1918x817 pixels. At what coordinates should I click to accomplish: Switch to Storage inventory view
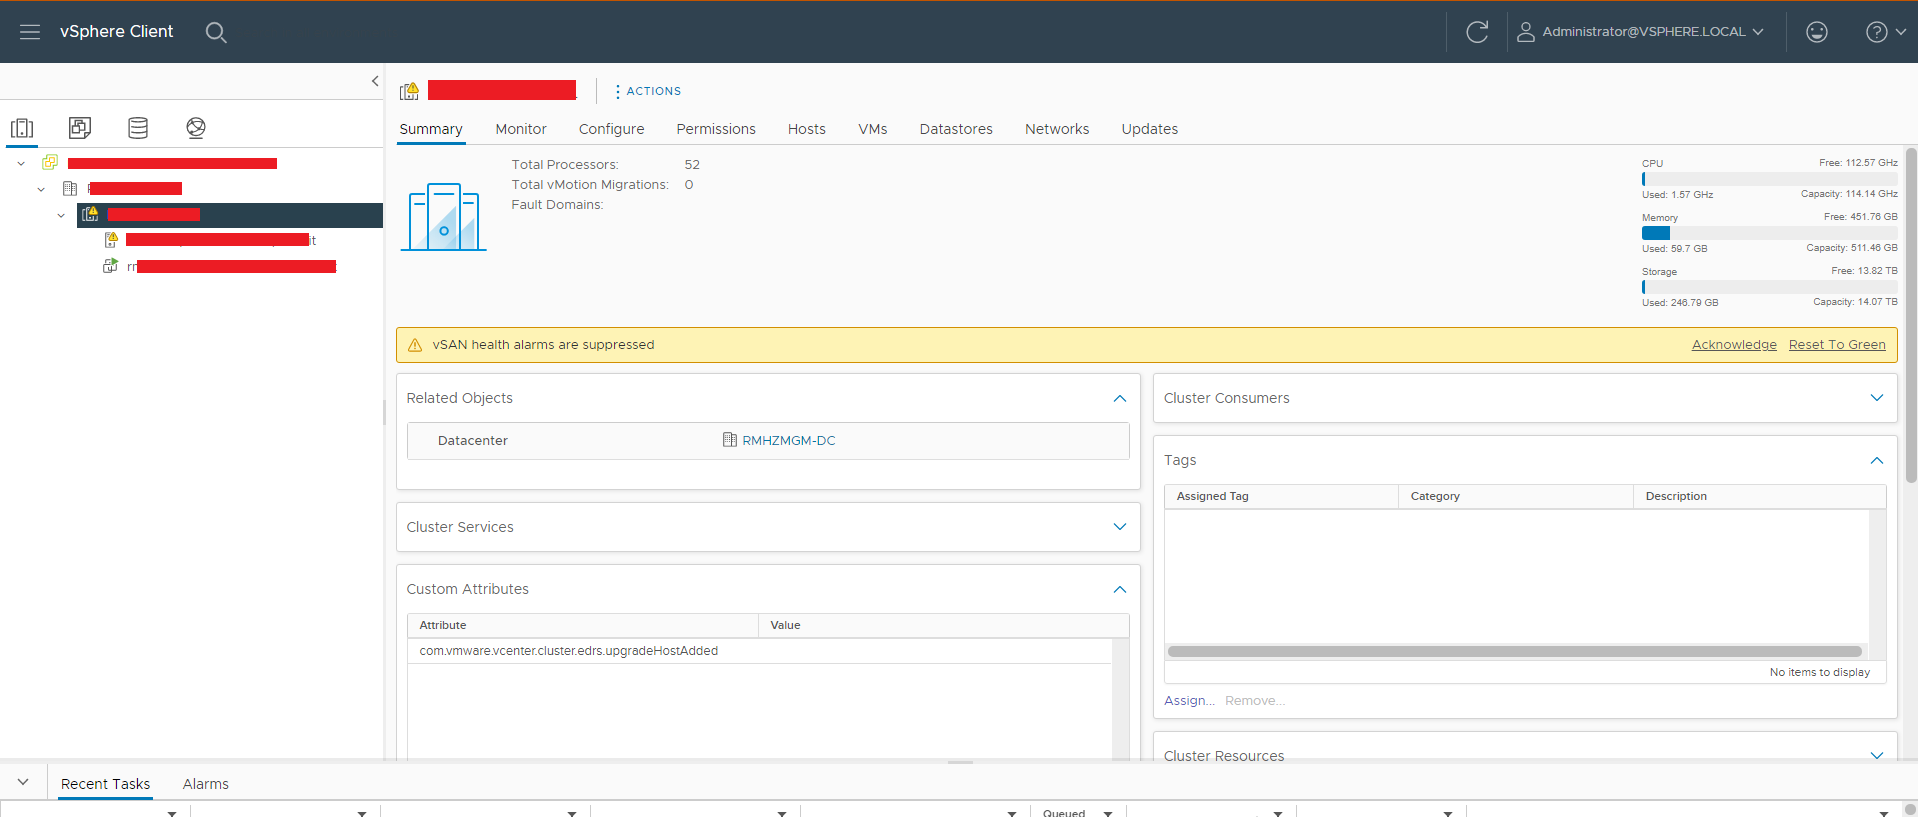tap(138, 128)
